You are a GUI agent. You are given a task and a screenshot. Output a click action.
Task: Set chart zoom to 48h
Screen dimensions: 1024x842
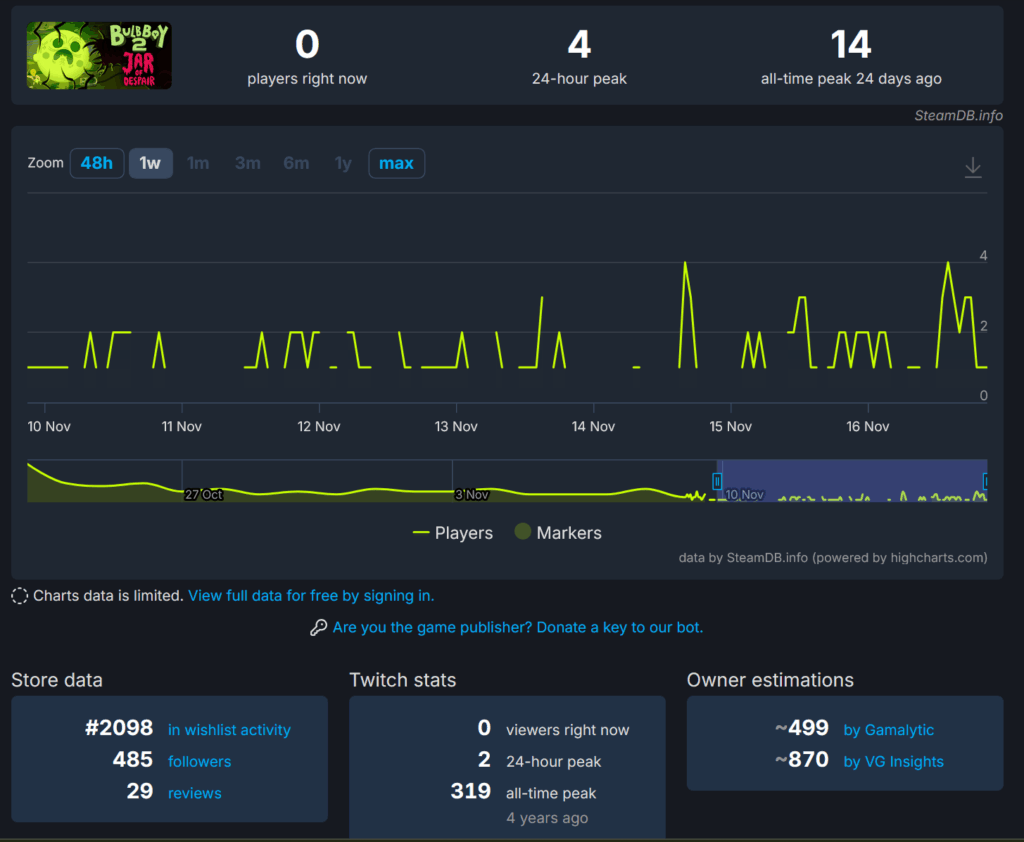click(97, 163)
